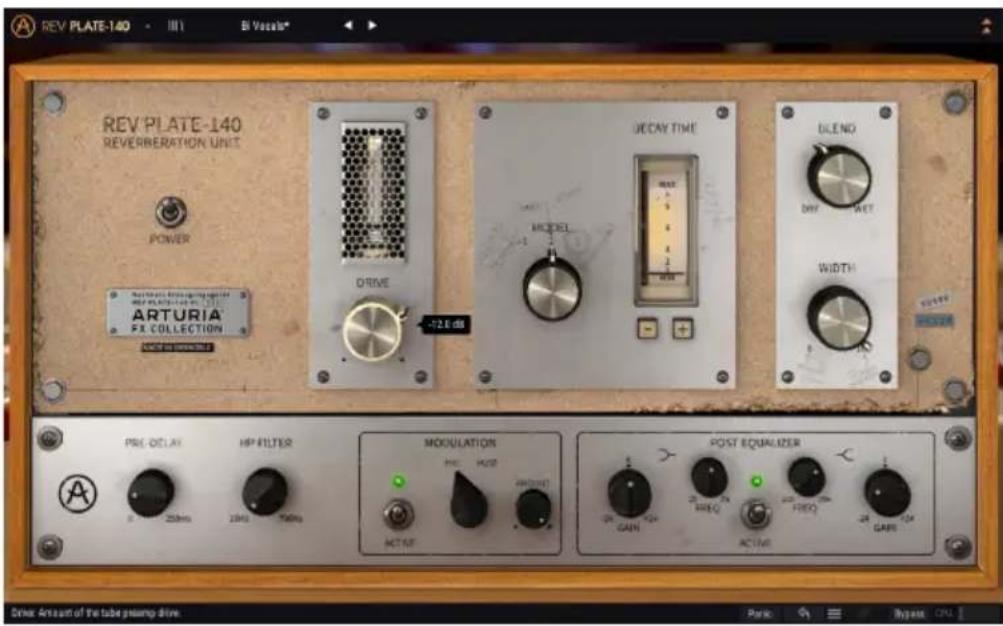This screenshot has width=1003, height=626.
Task: Adjust the high shelf FREQ knob
Action: pos(806,477)
